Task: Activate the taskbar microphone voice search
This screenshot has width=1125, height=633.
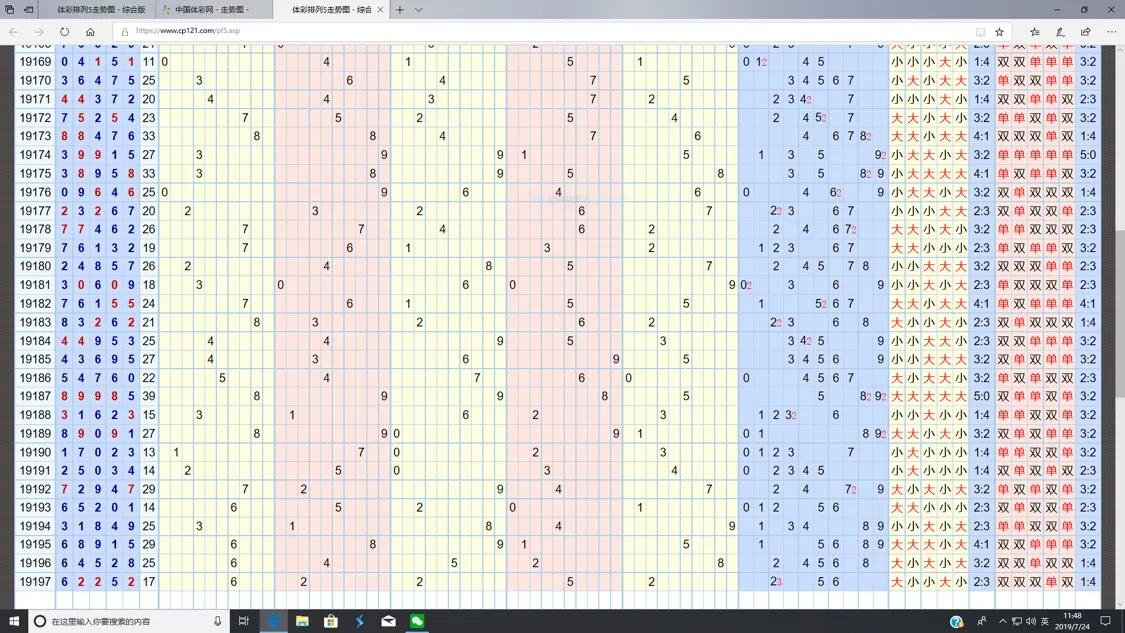Action: 217,621
